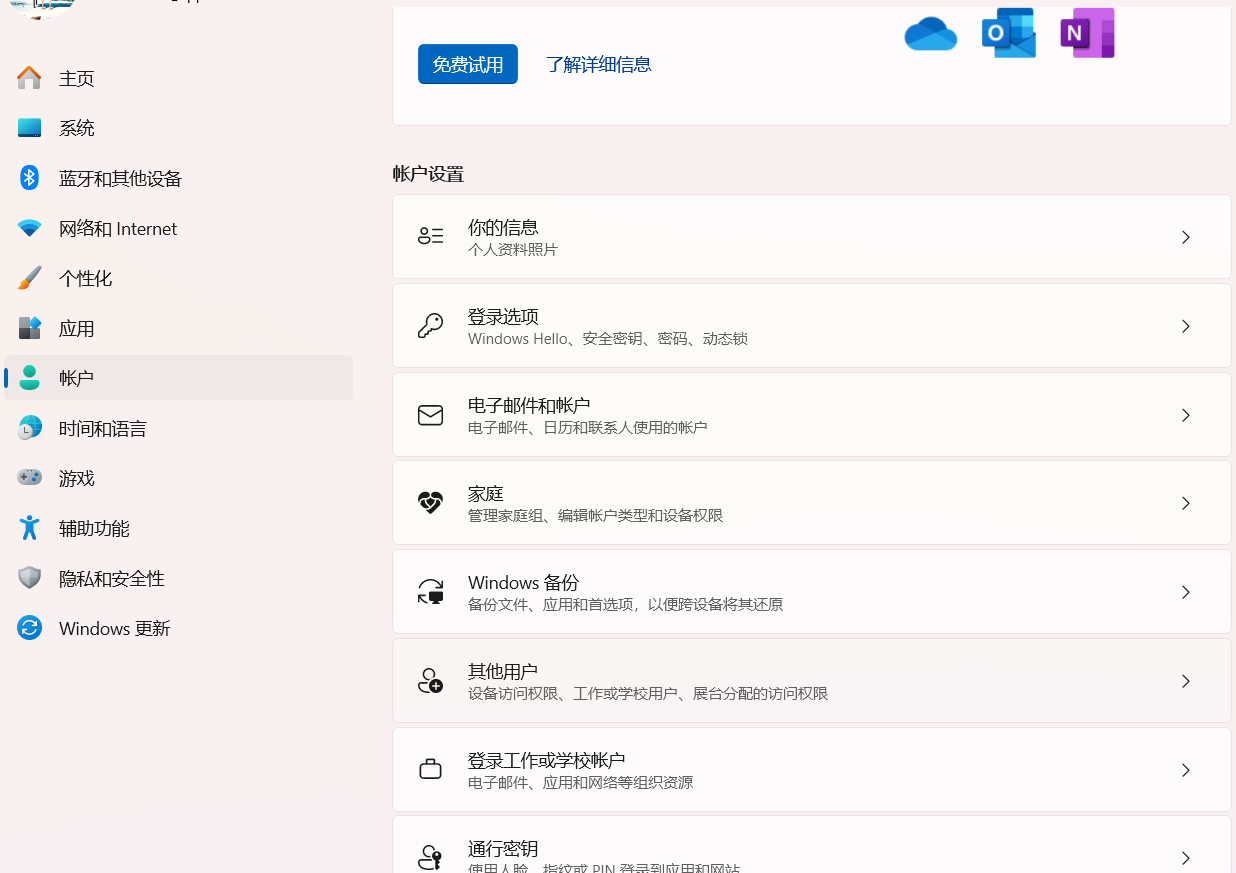The width and height of the screenshot is (1236, 873).
Task: Click the accessibility figure icon for 辅助功能
Action: tap(29, 528)
